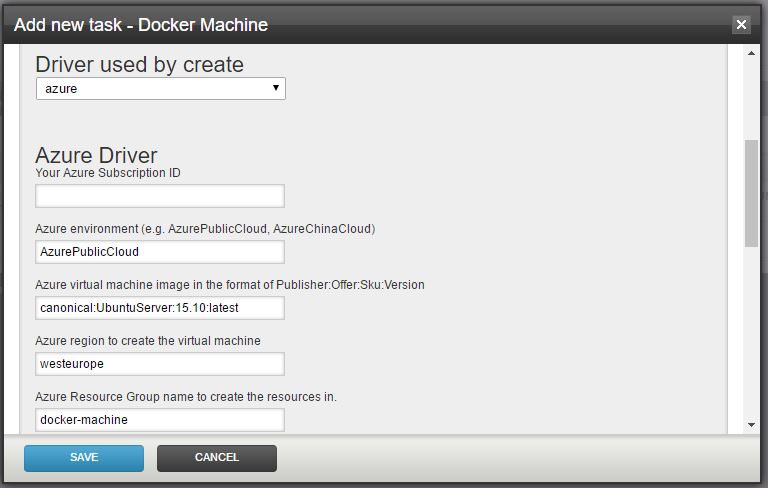Cancel adding the new task

tap(217, 458)
